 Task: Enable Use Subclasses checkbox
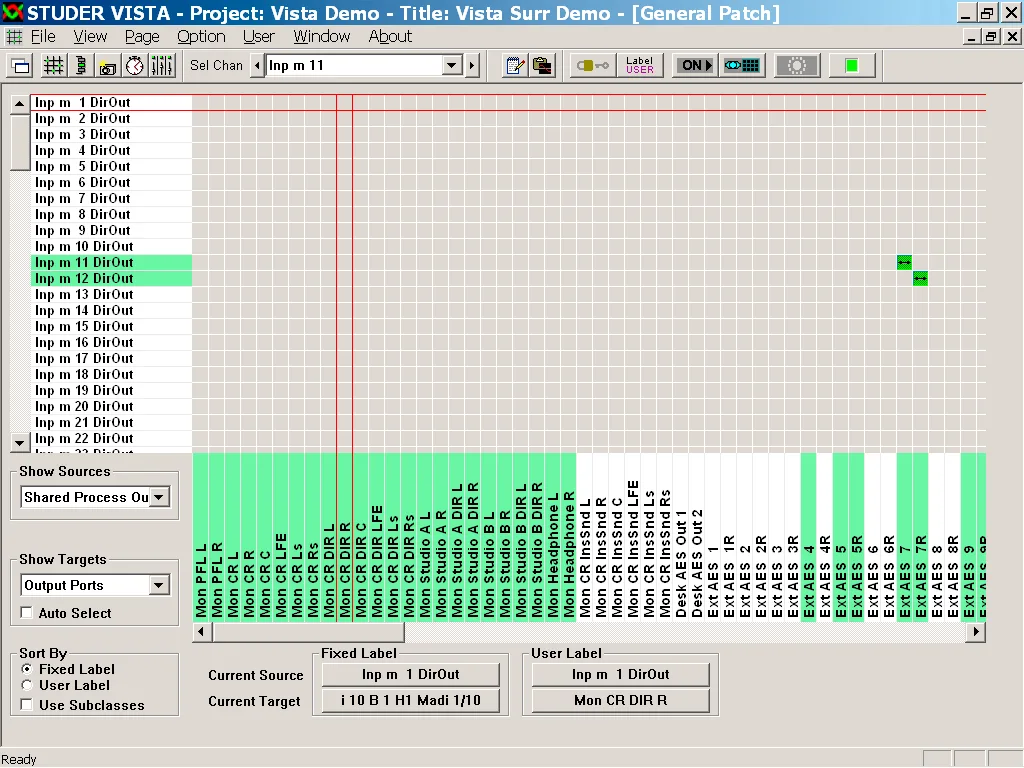pyautogui.click(x=27, y=705)
